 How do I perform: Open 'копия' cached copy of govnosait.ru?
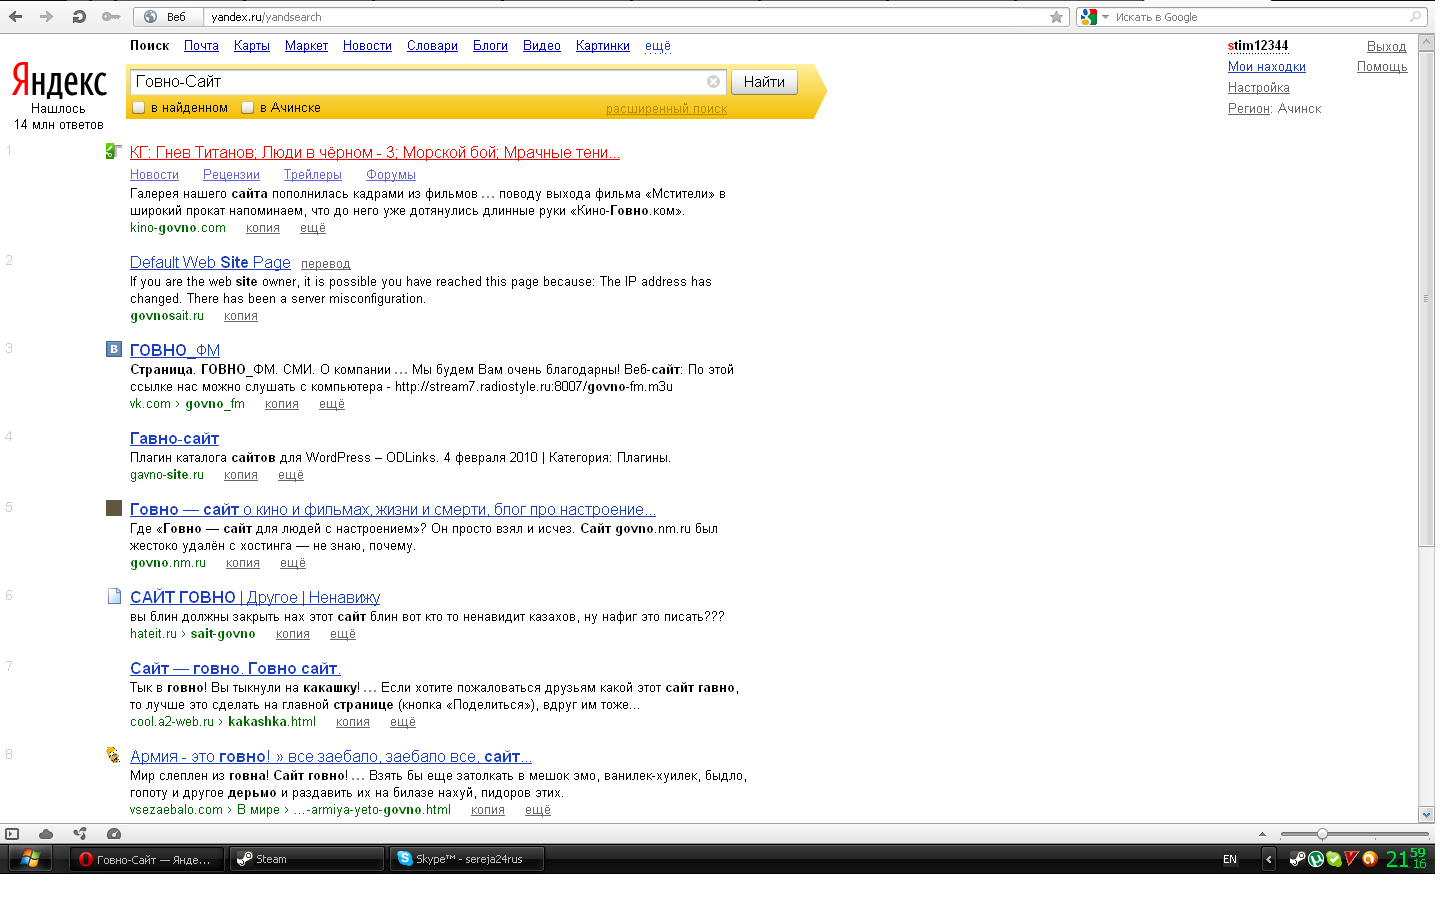[241, 316]
